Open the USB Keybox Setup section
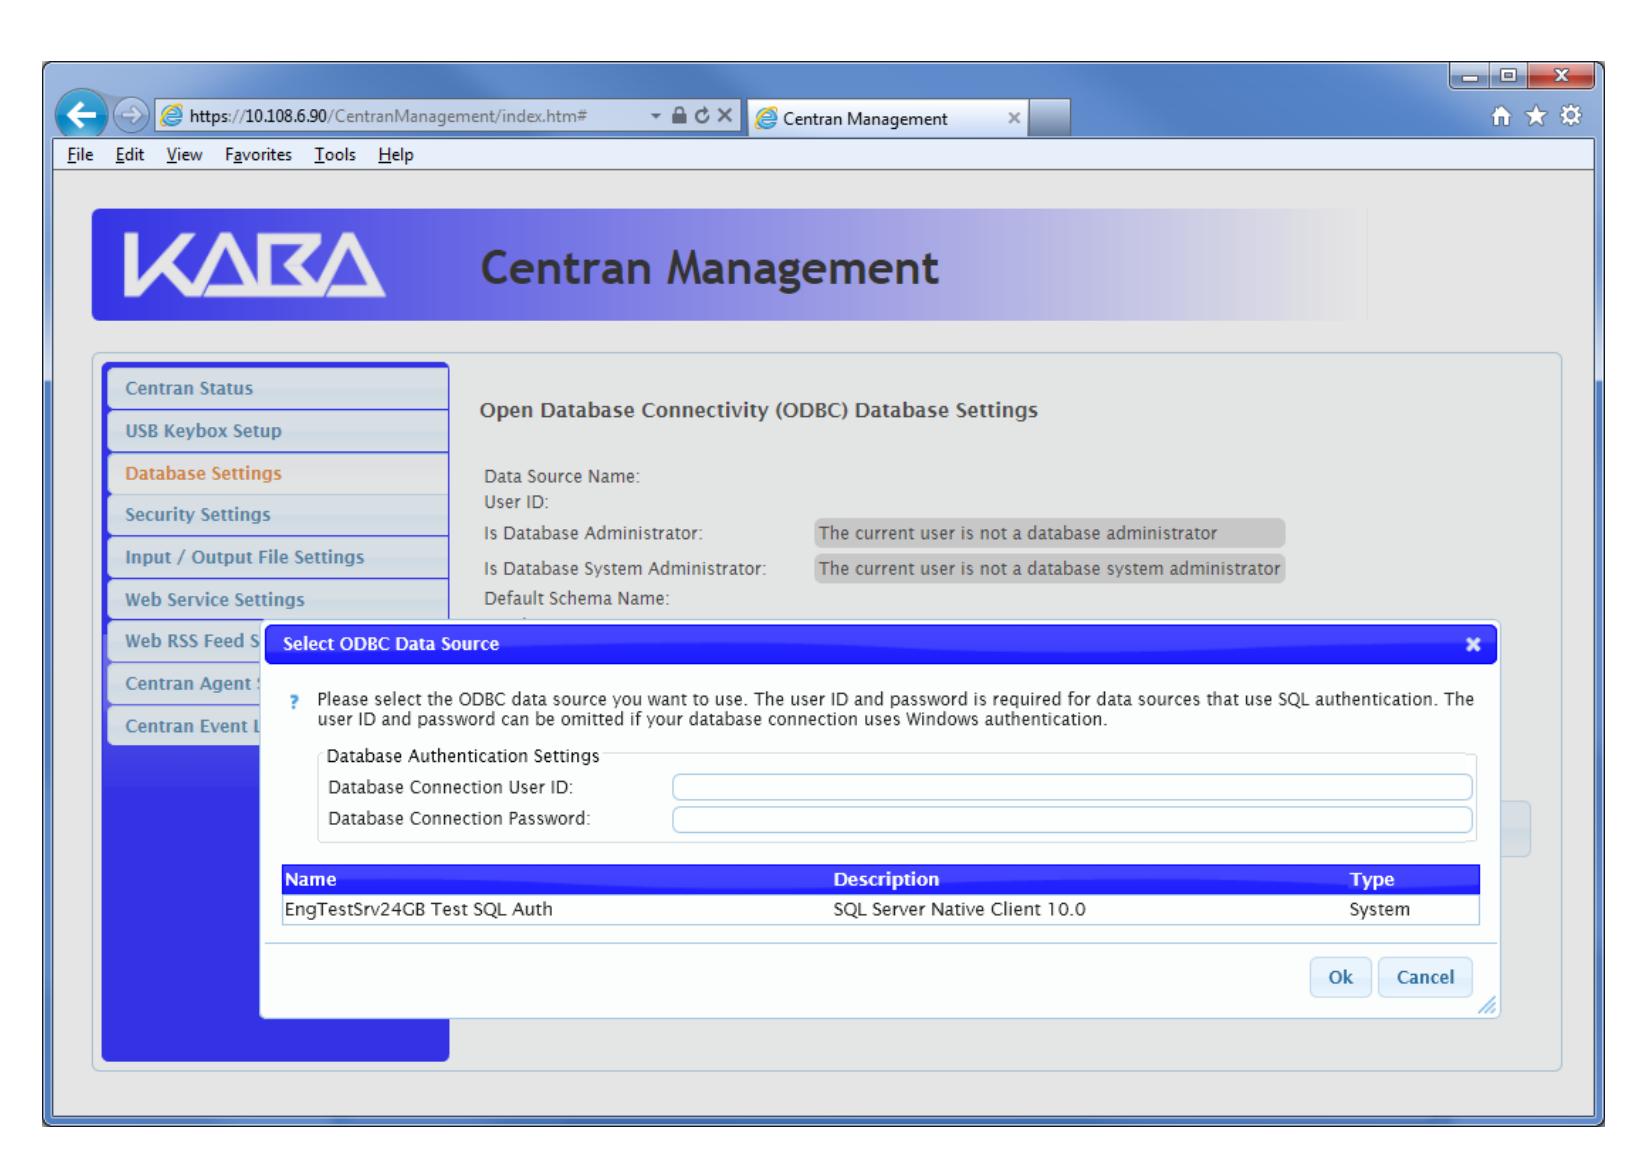1632x1157 pixels. pyautogui.click(x=277, y=431)
